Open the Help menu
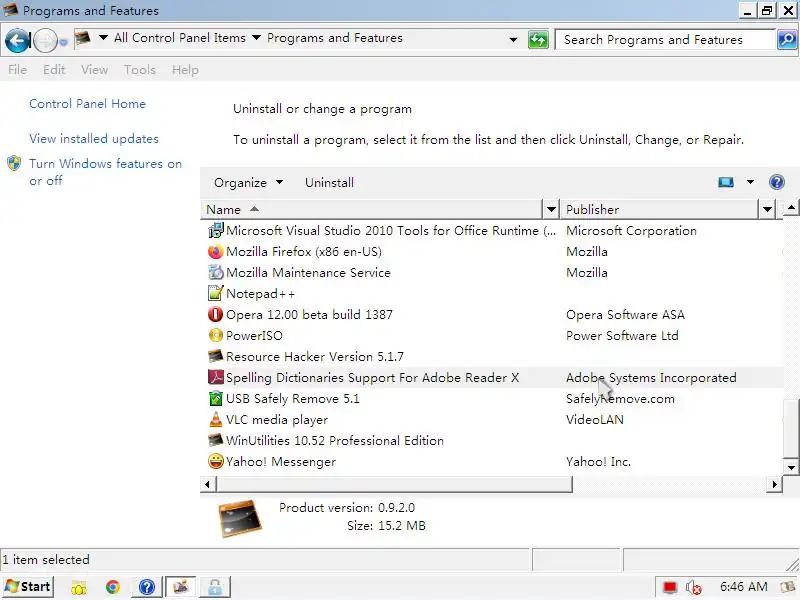Viewport: 800px width, 600px height. coord(185,70)
